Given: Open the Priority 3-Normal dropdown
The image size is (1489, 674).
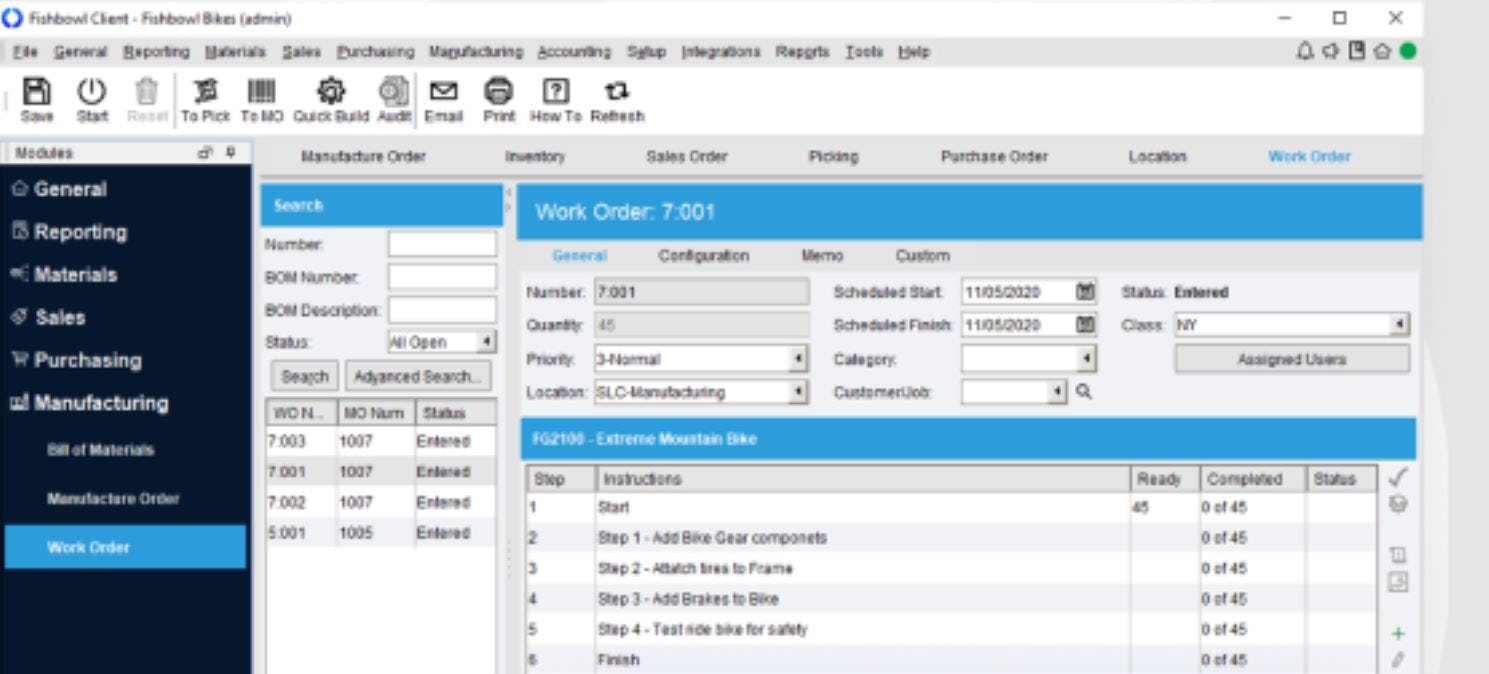Looking at the screenshot, I should [x=799, y=359].
